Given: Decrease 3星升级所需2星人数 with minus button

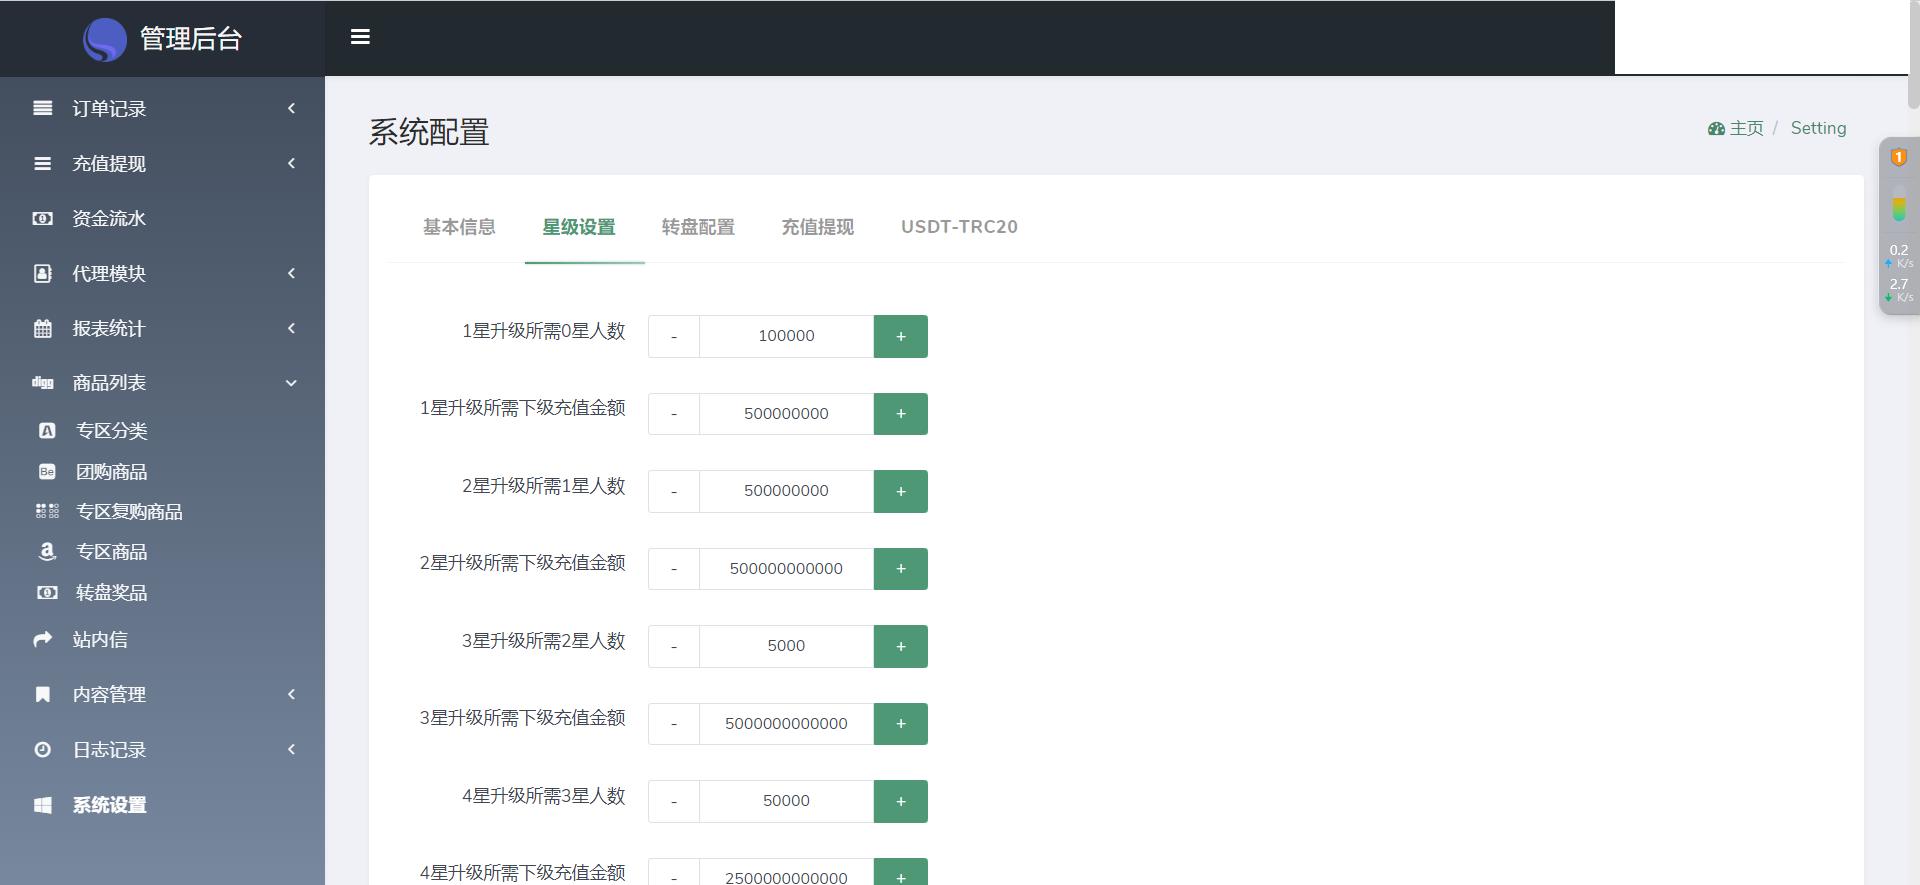Looking at the screenshot, I should [x=674, y=646].
